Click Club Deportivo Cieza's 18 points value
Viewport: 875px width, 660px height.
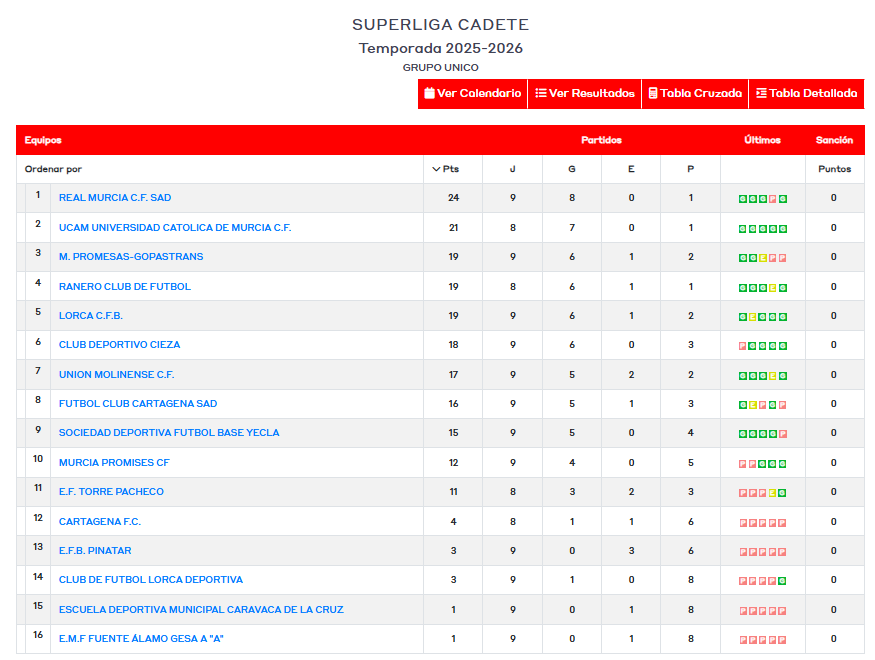453,345
